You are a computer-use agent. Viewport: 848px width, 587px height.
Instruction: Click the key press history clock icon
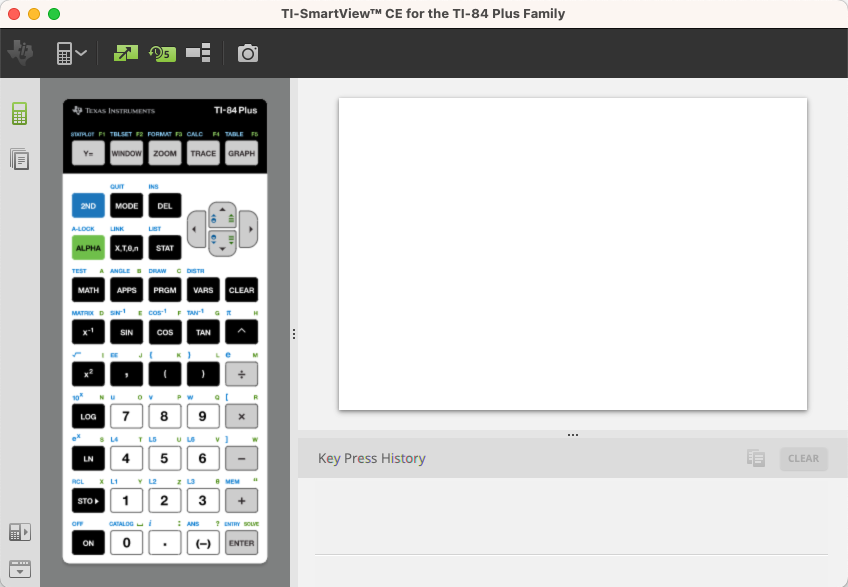162,53
